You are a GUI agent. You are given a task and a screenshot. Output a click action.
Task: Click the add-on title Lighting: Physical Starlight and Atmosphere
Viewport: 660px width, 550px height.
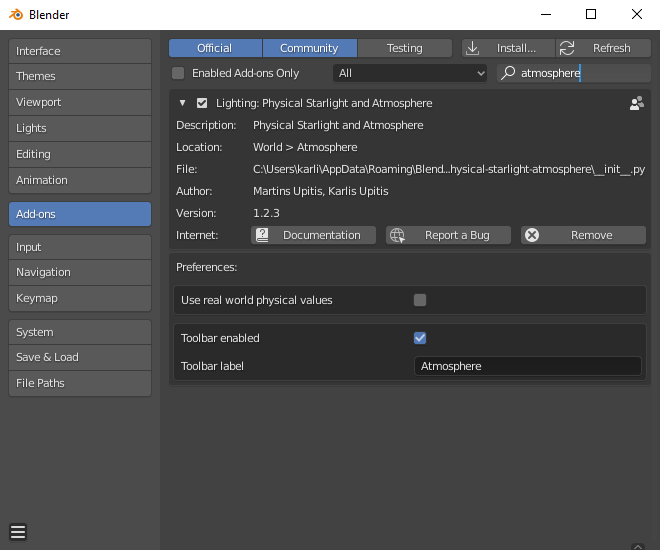pyautogui.click(x=324, y=103)
